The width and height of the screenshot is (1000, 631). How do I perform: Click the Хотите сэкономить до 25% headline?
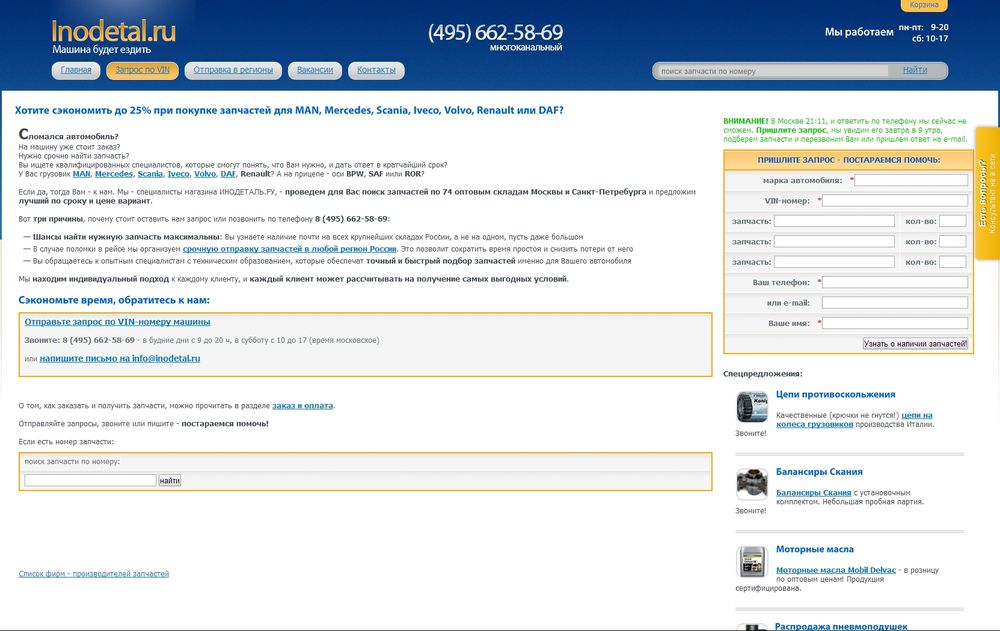[289, 110]
